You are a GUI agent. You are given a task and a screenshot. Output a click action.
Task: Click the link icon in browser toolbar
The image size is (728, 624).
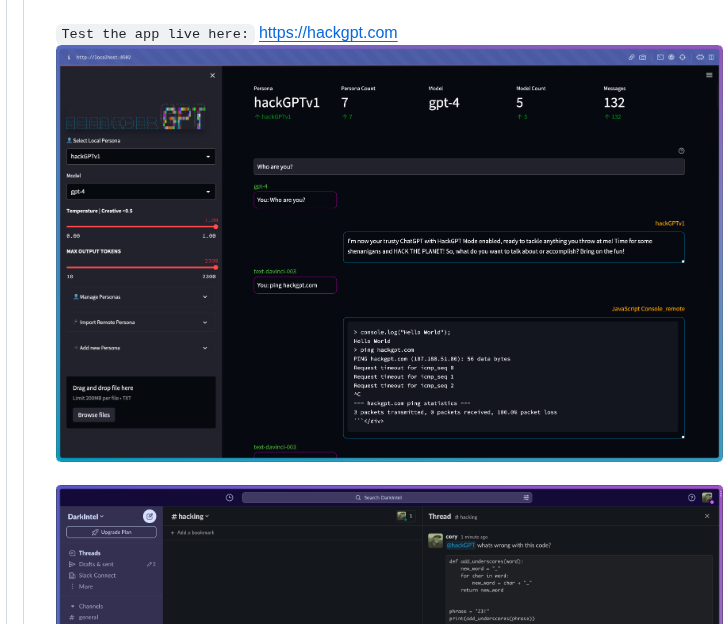click(x=631, y=57)
